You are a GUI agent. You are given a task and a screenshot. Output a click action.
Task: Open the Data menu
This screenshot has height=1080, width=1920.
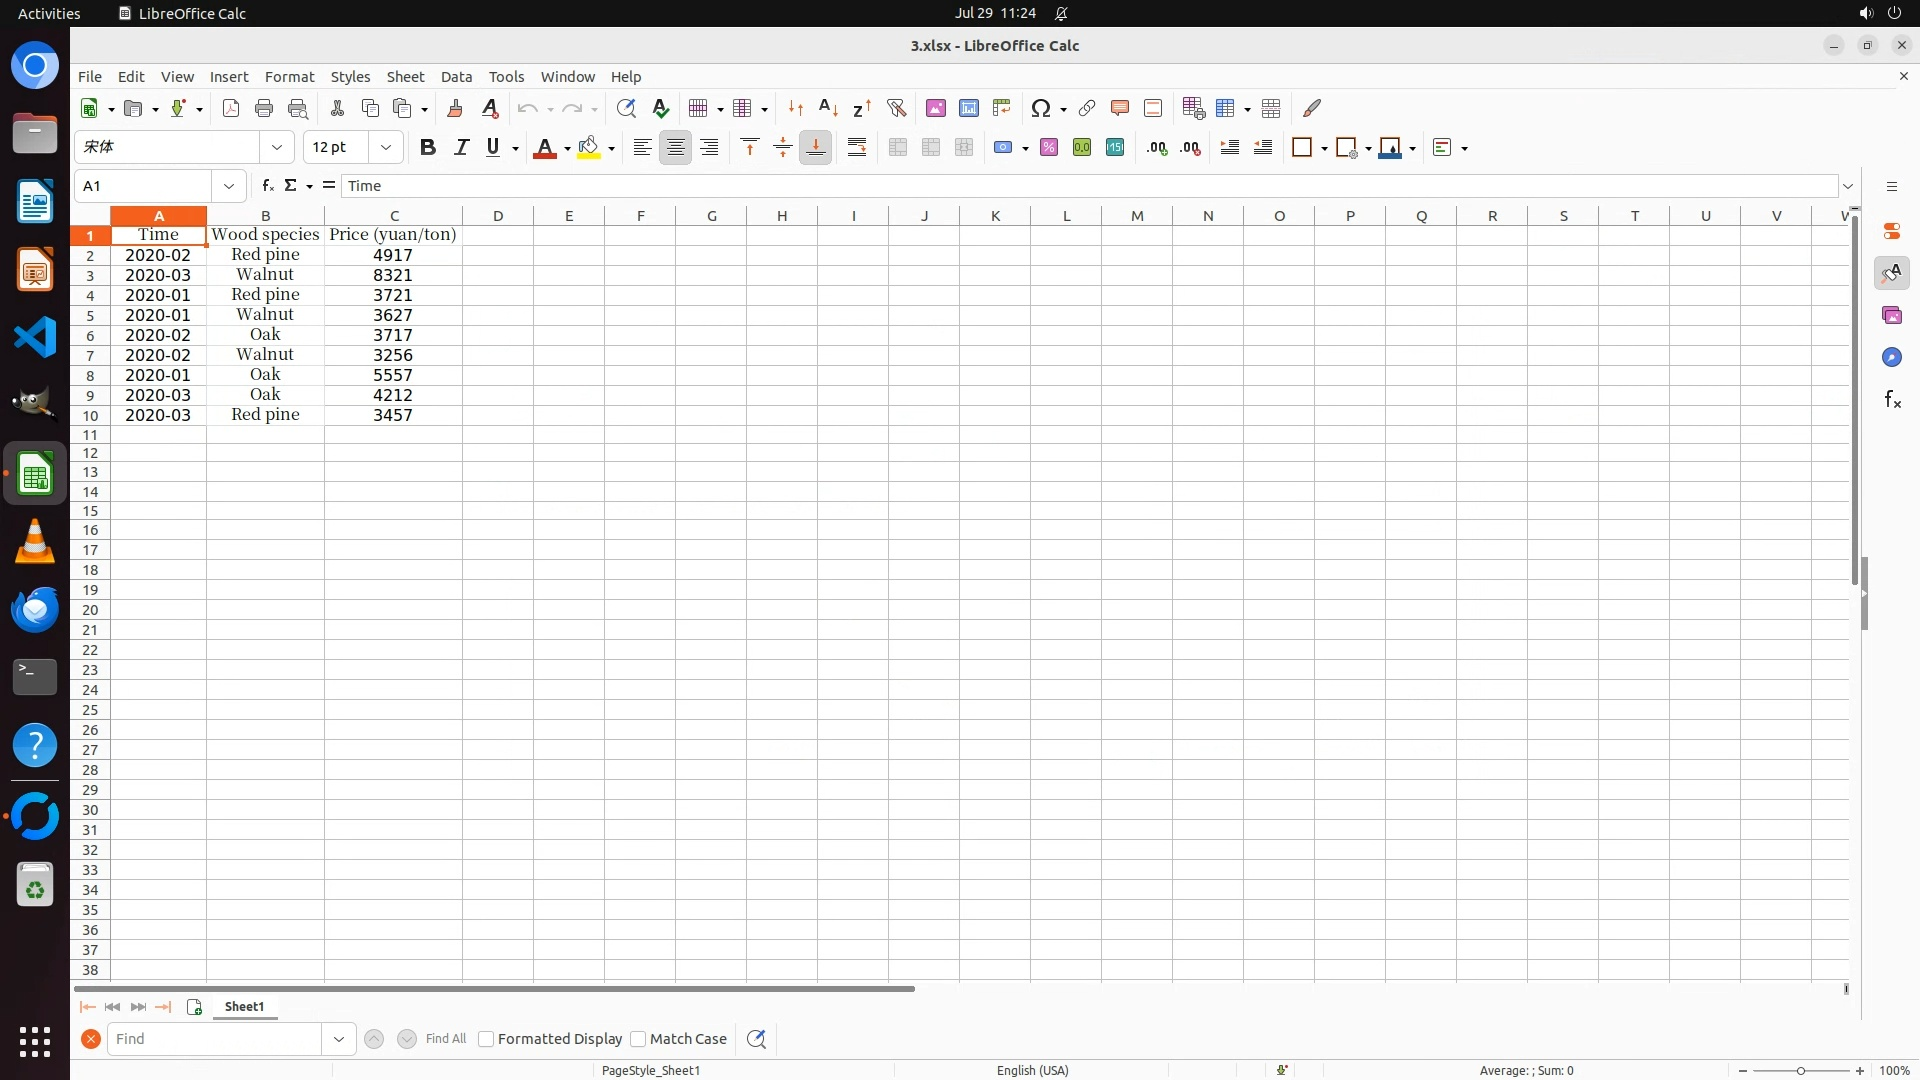(456, 77)
